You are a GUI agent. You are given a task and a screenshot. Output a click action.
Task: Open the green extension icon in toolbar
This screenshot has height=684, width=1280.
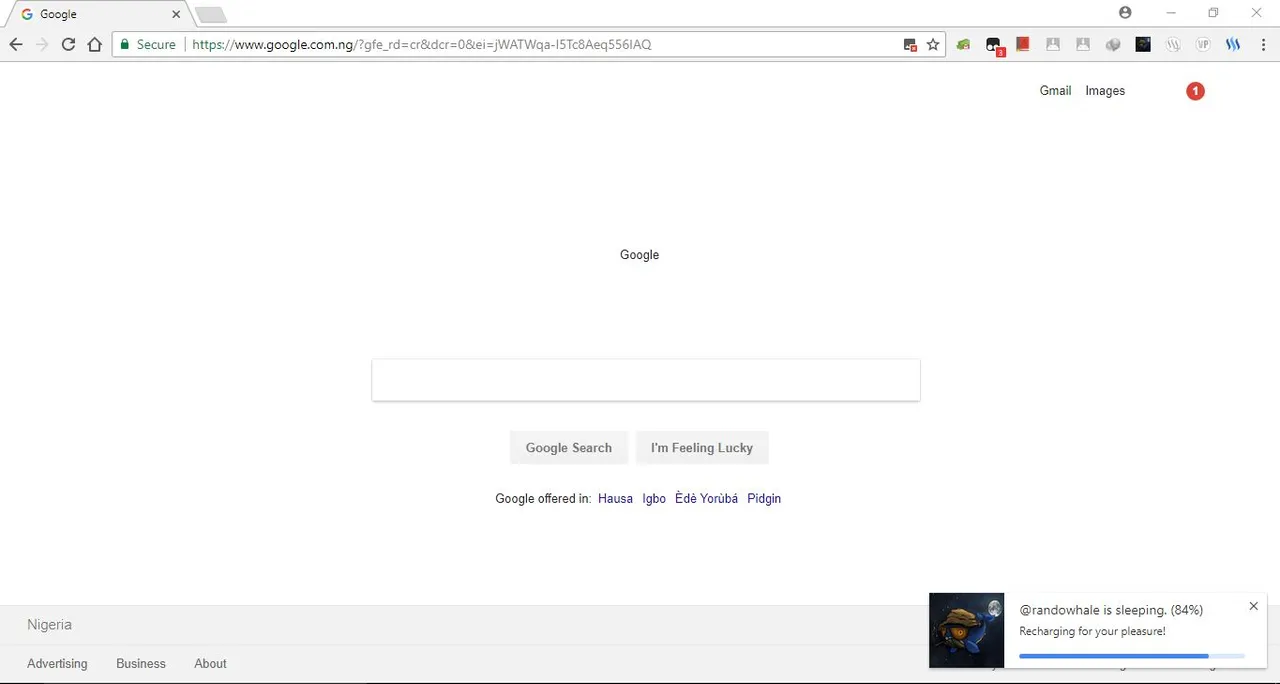point(963,44)
